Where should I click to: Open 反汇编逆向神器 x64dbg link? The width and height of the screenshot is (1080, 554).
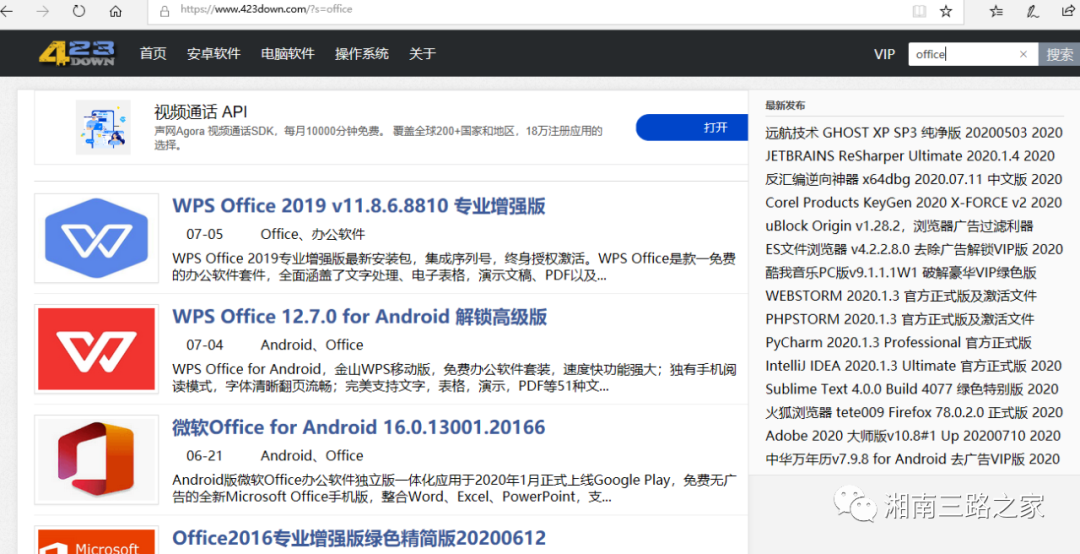coord(914,179)
